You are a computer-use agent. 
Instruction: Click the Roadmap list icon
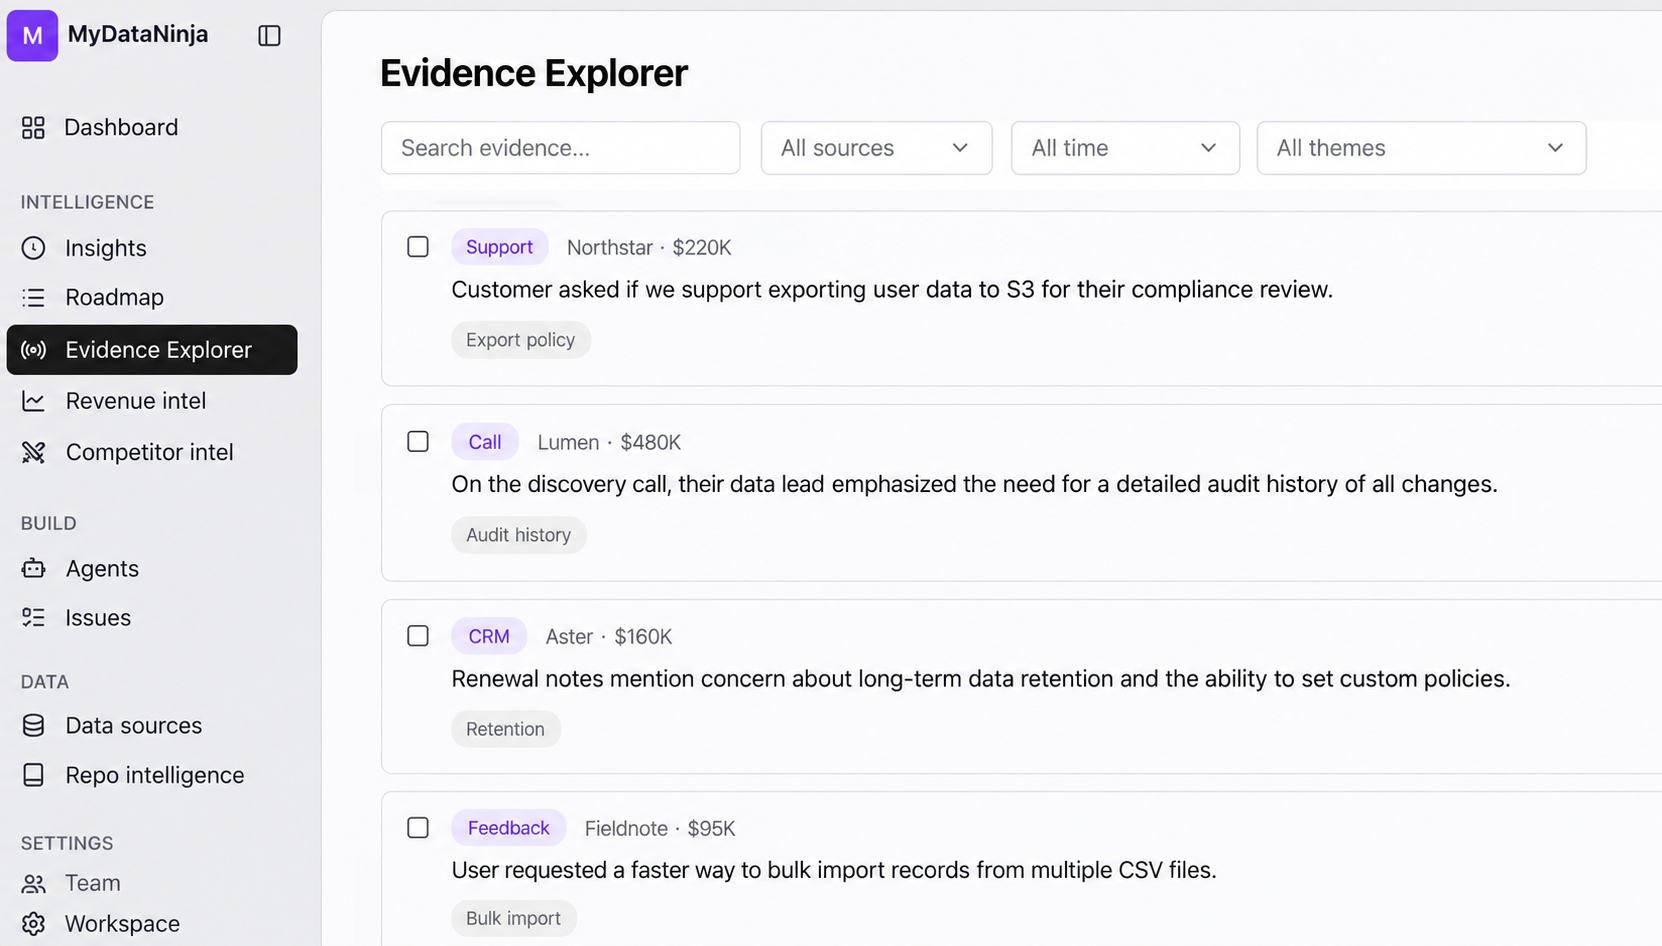point(33,297)
